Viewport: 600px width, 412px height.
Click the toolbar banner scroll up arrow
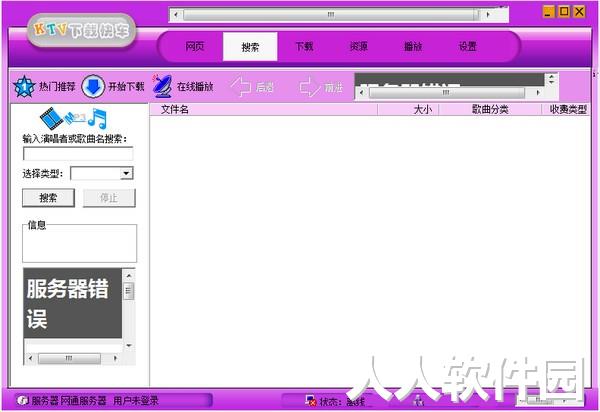click(x=551, y=77)
